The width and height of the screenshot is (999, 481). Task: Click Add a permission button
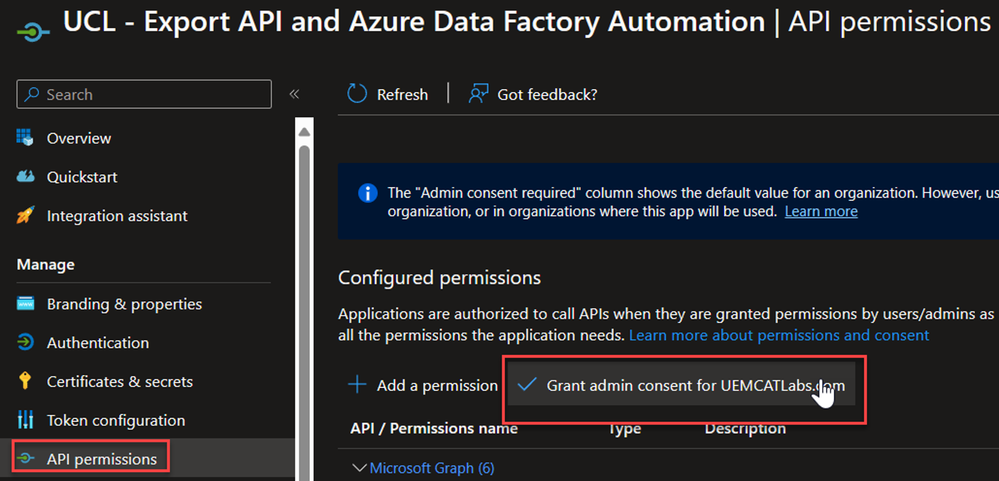tap(422, 385)
